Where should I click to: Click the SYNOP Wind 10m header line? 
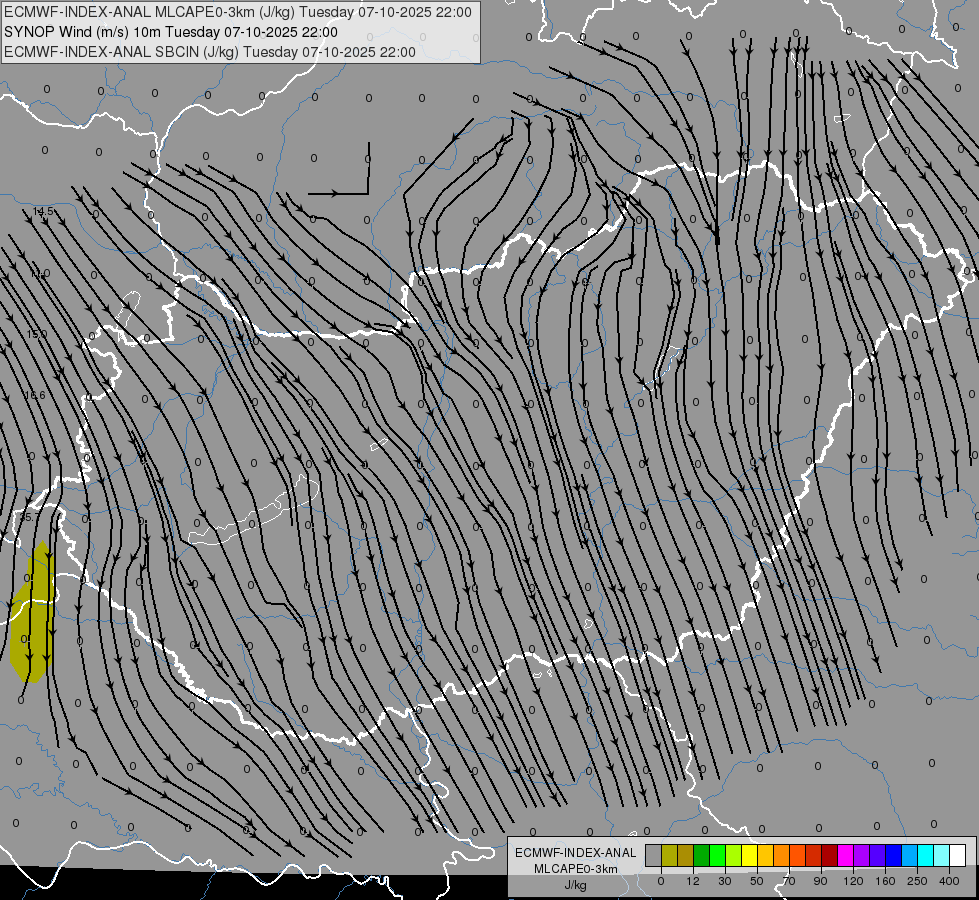click(171, 32)
